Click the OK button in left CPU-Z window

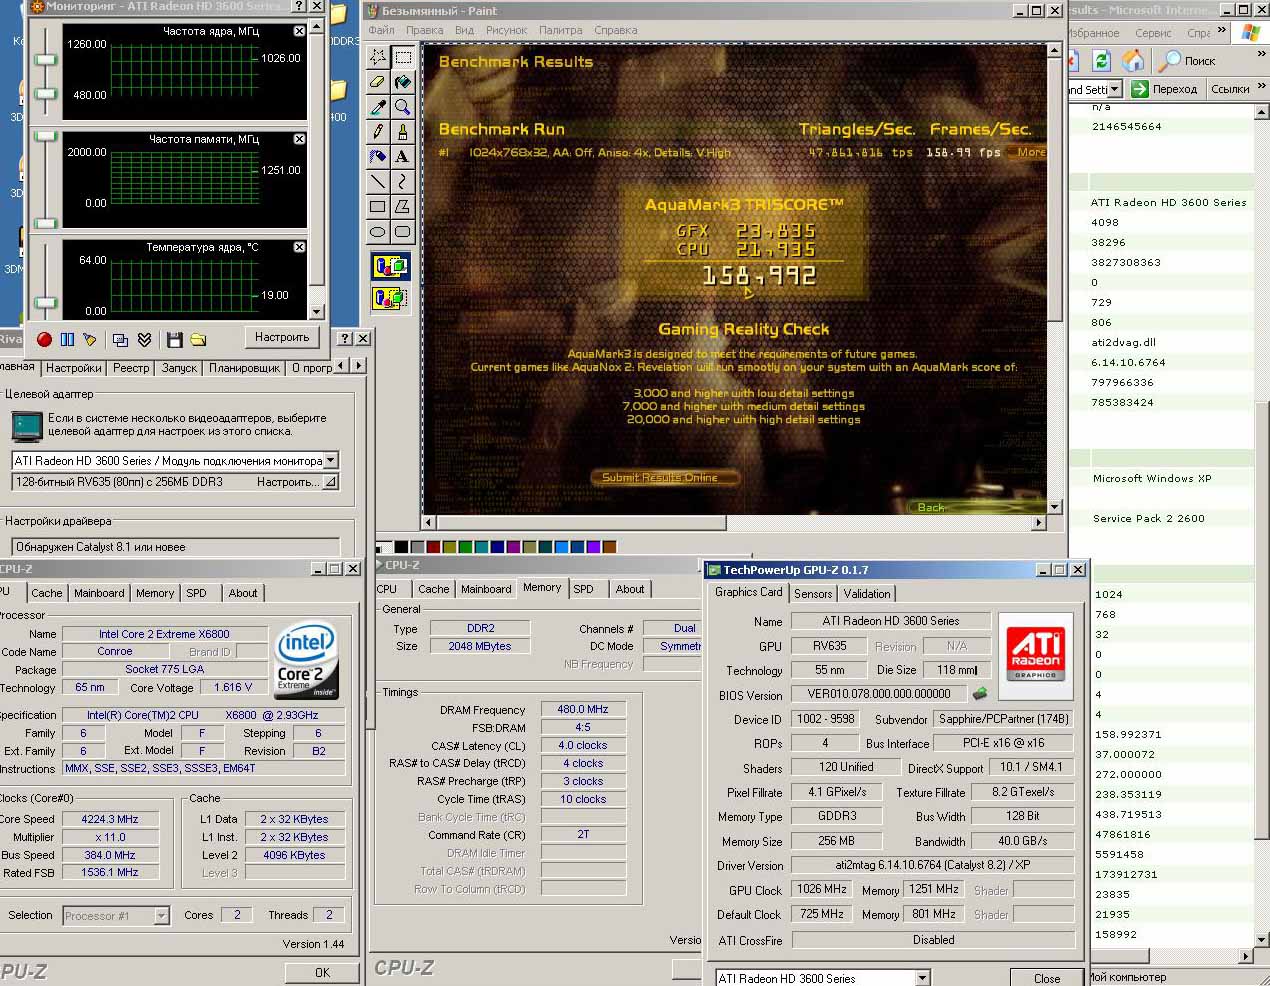click(x=322, y=972)
